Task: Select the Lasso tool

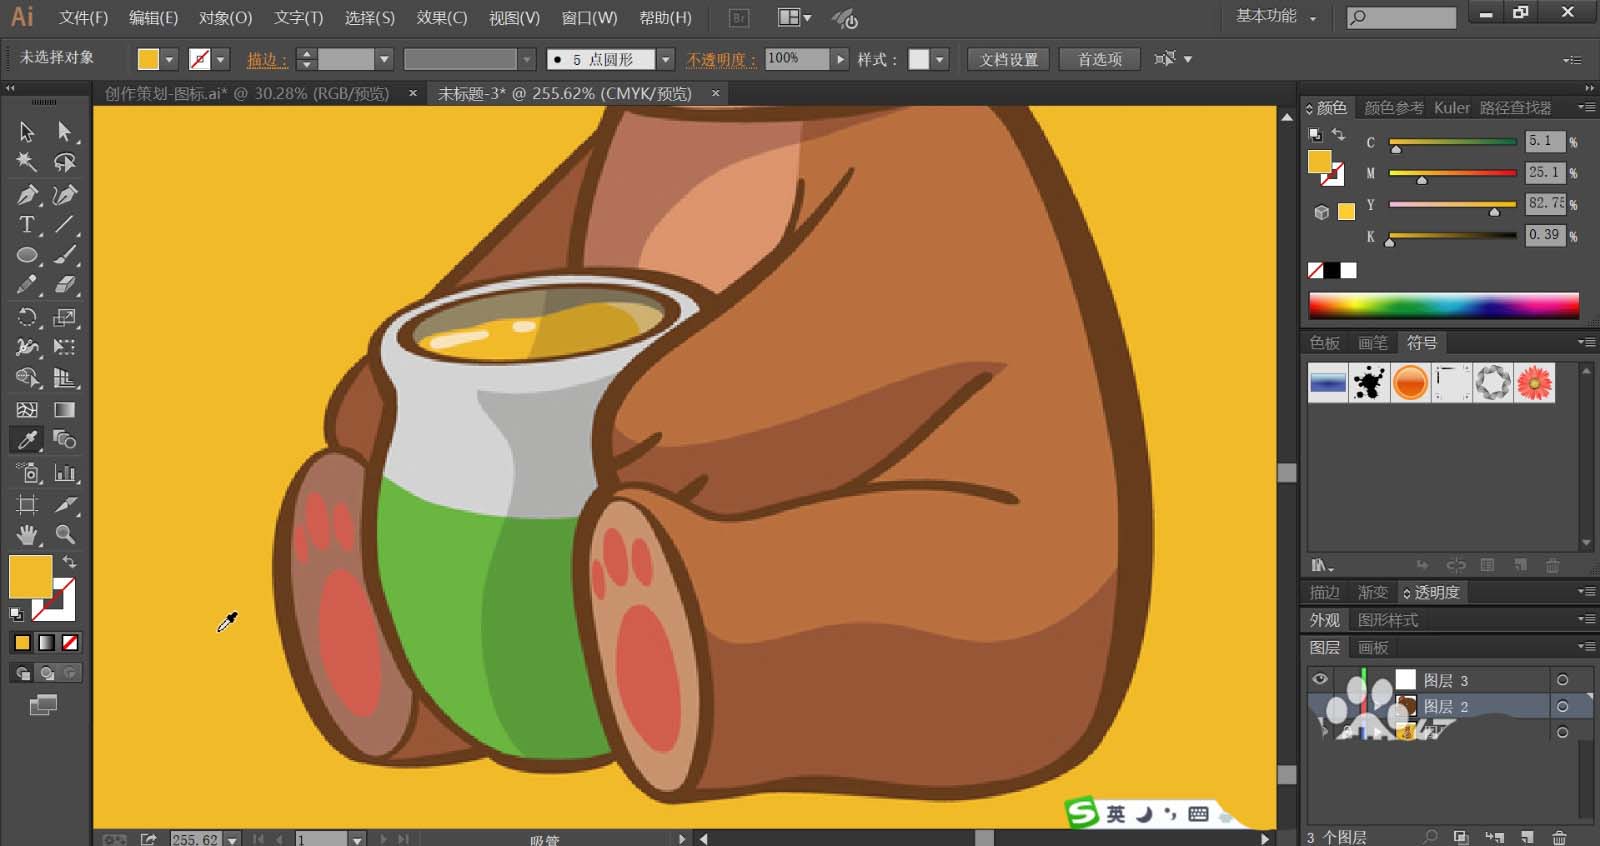Action: click(x=65, y=162)
